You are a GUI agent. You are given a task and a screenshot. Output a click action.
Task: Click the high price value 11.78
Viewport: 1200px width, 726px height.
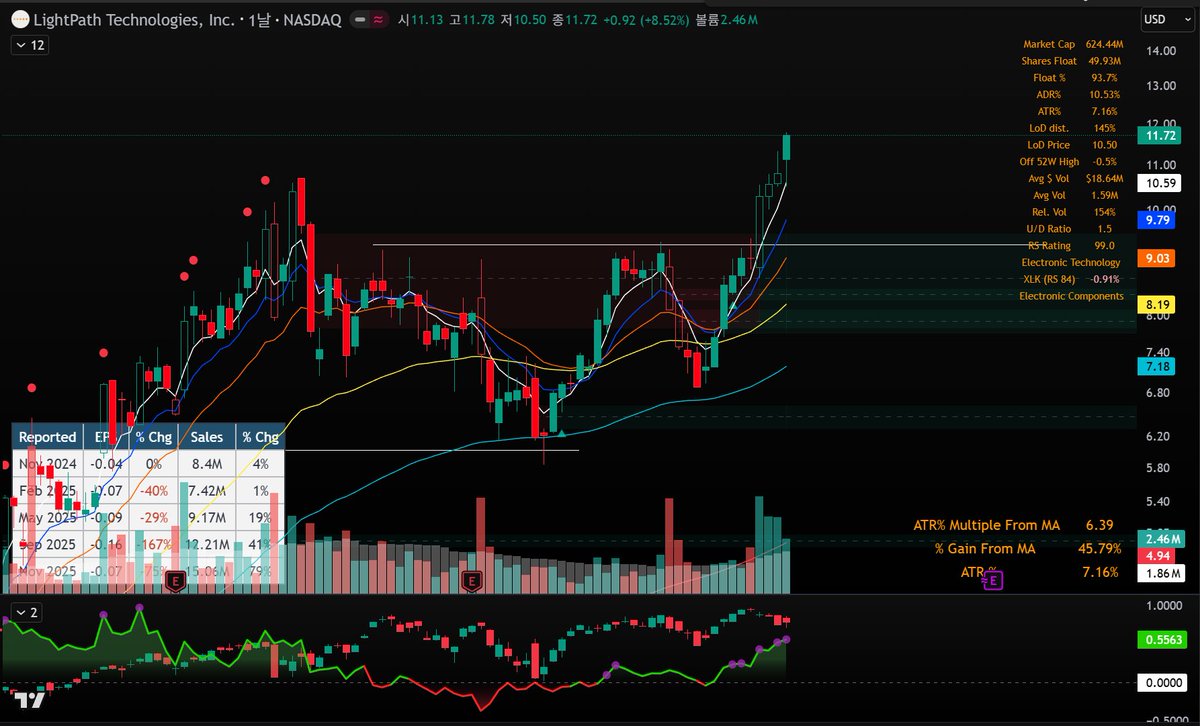[x=478, y=19]
